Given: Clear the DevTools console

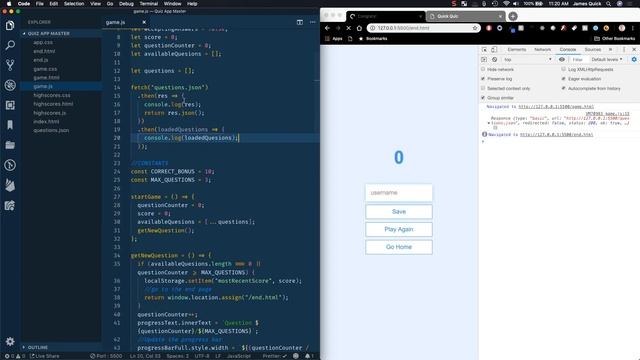Looking at the screenshot, I should coord(494,60).
